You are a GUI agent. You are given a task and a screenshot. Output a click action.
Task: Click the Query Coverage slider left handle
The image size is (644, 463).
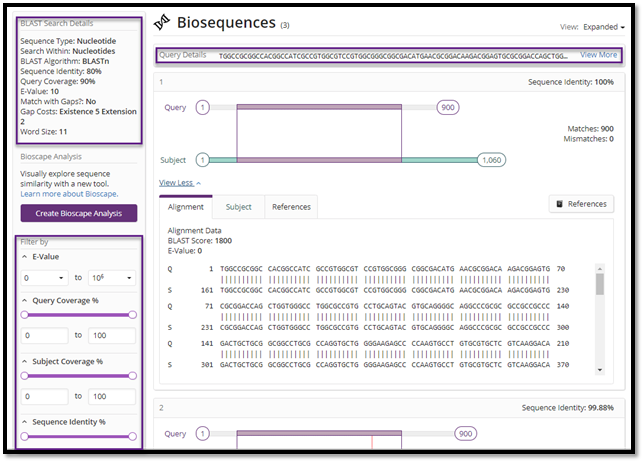[x=25, y=315]
